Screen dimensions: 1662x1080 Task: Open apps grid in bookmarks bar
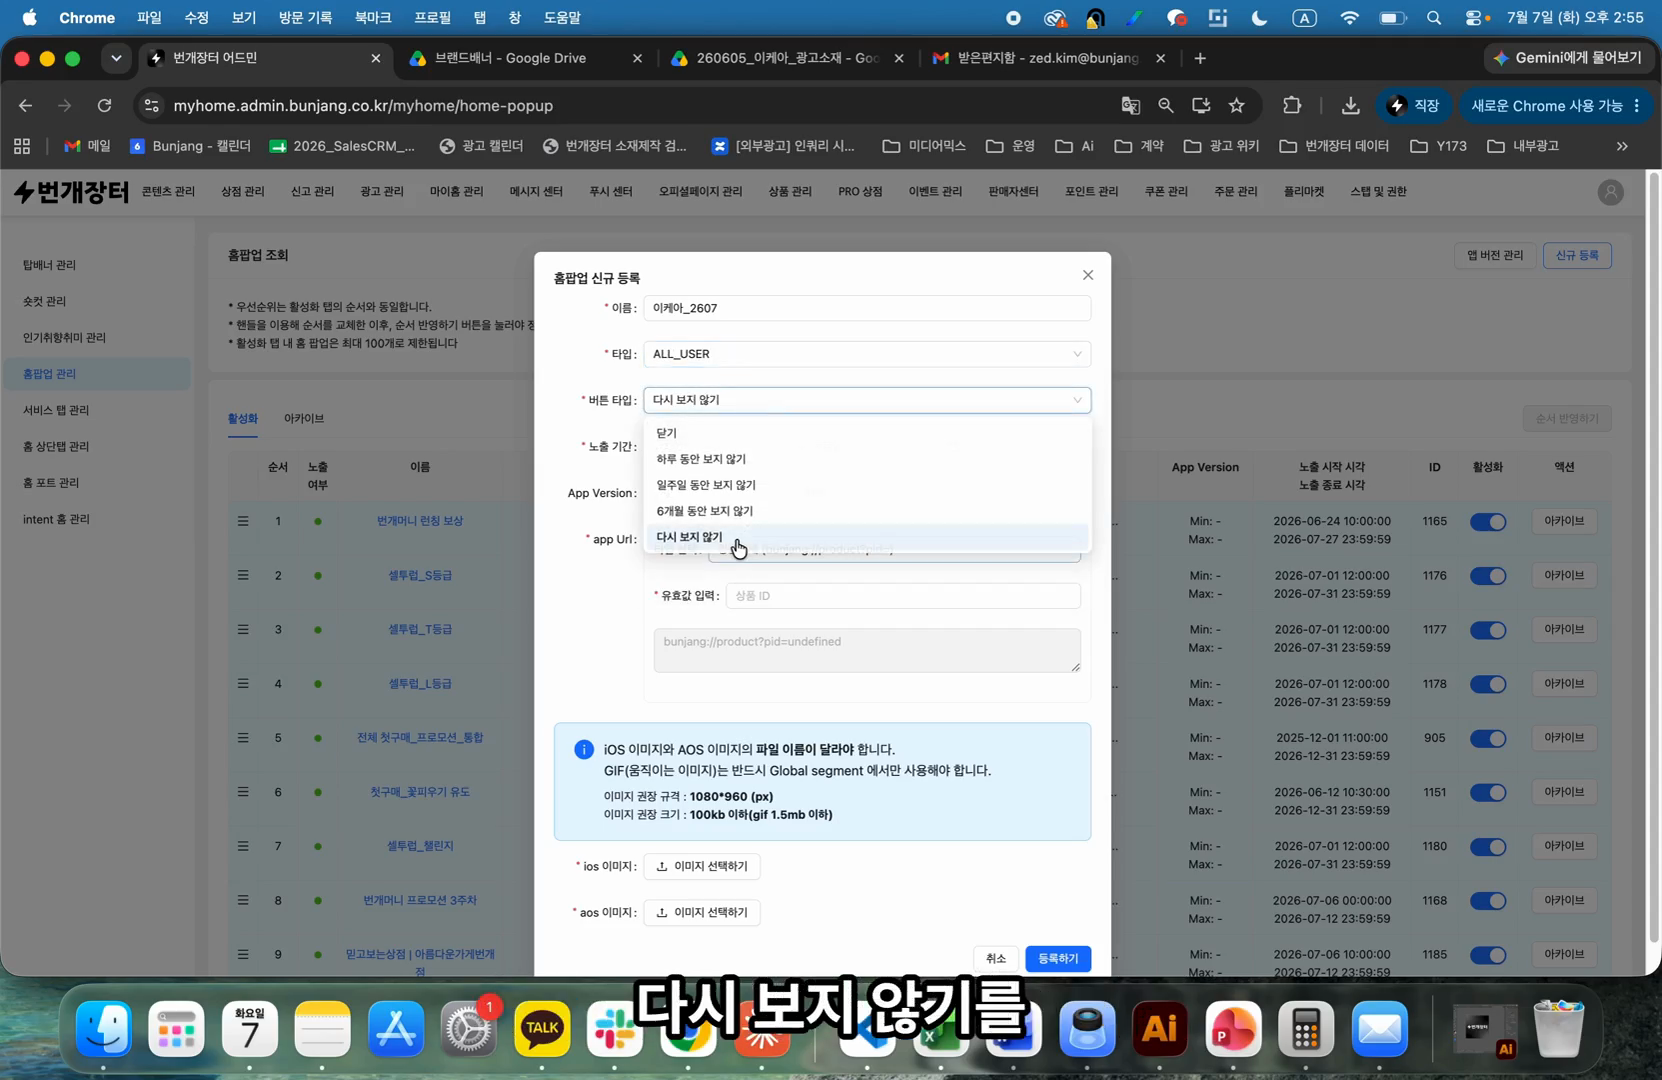click(x=22, y=146)
